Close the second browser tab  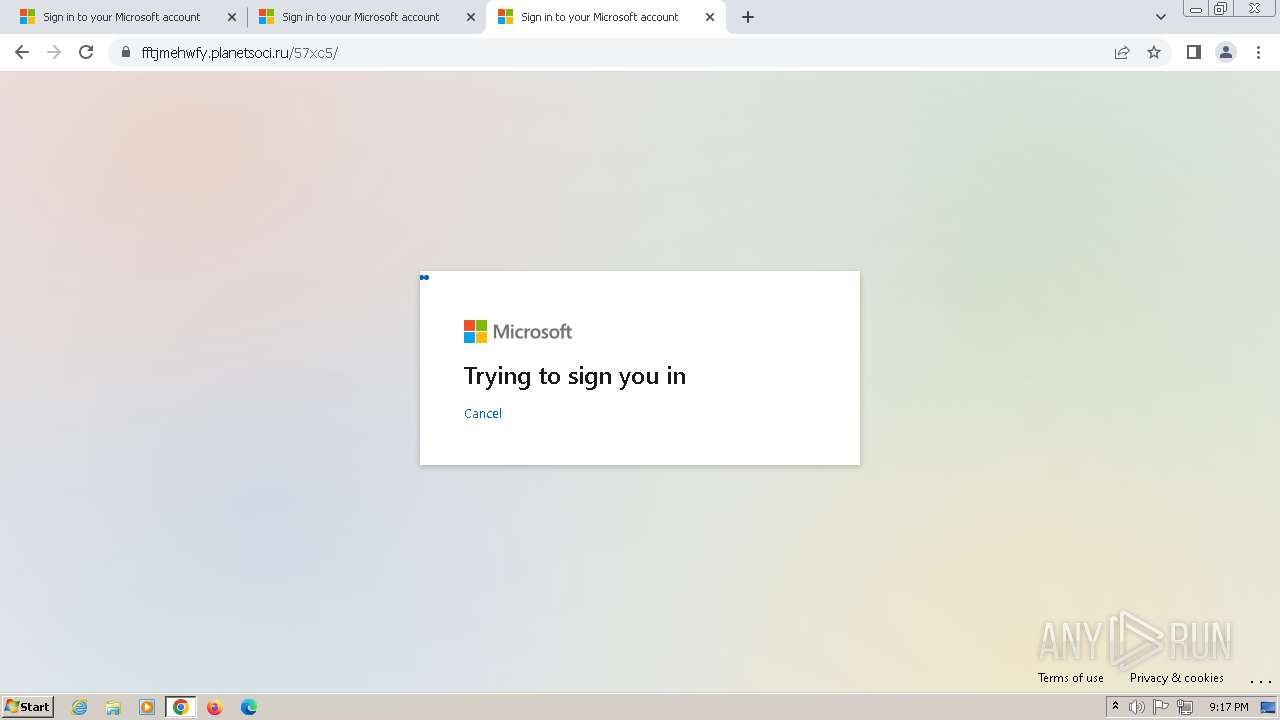click(x=471, y=17)
